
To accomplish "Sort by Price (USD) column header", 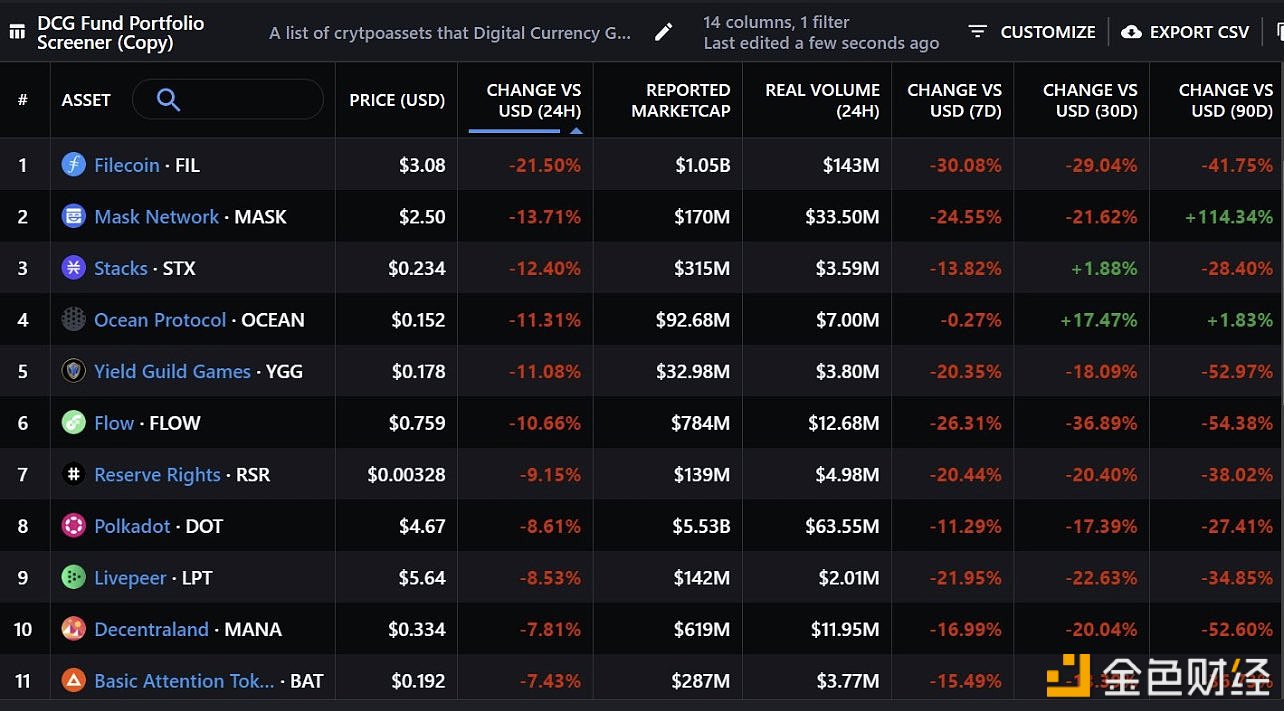I will [x=397, y=100].
